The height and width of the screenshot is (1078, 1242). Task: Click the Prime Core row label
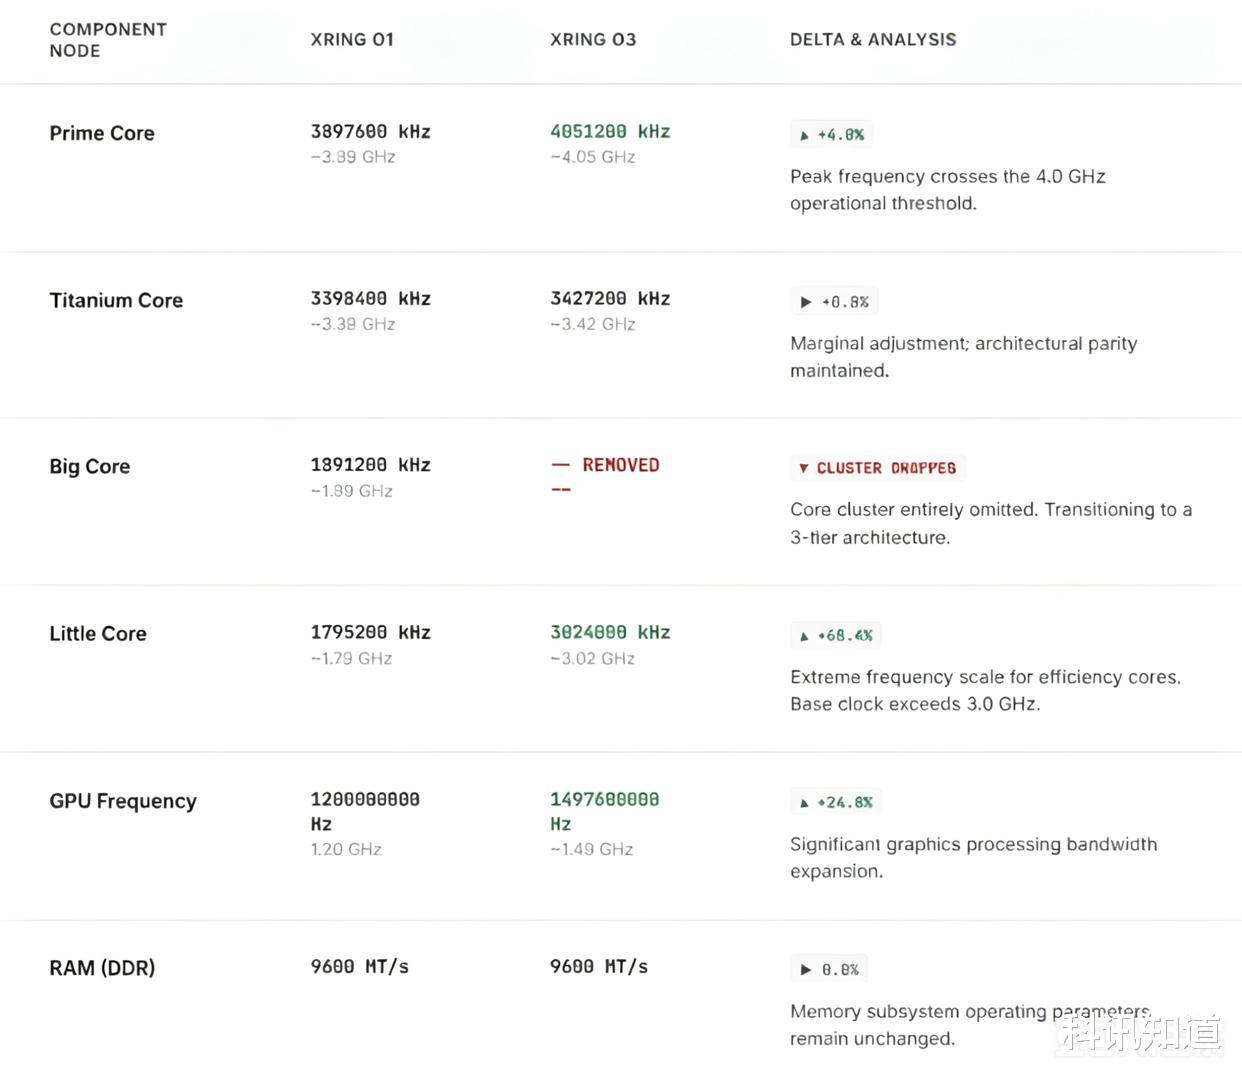(102, 133)
